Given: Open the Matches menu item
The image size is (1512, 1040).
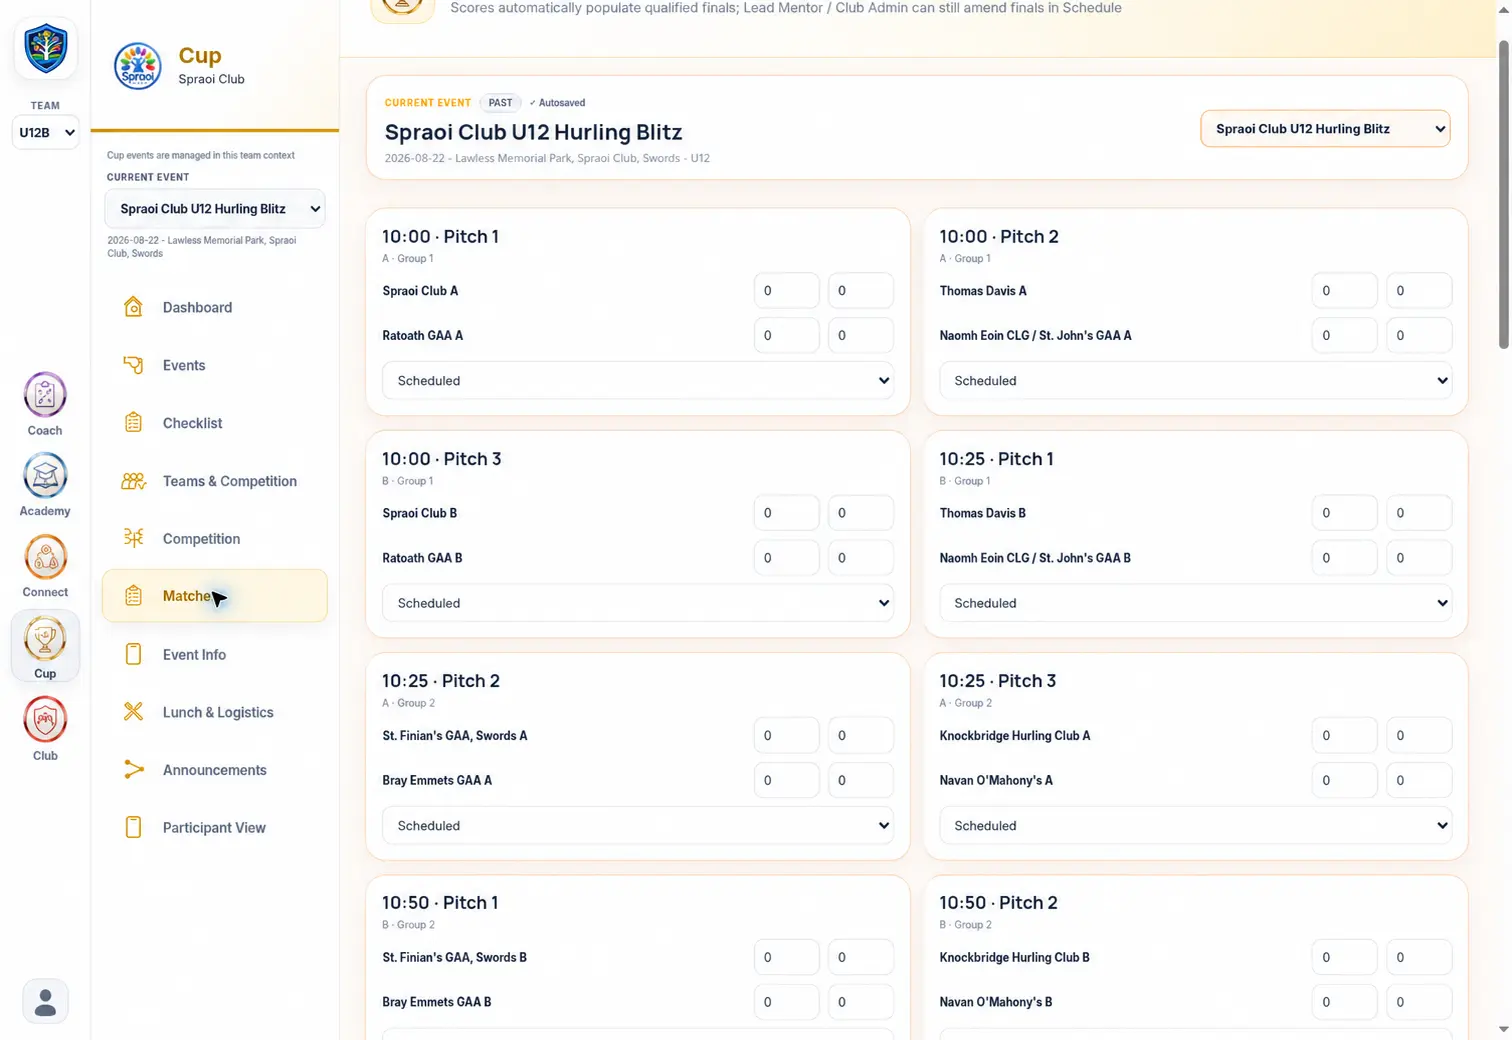Looking at the screenshot, I should (x=215, y=596).
